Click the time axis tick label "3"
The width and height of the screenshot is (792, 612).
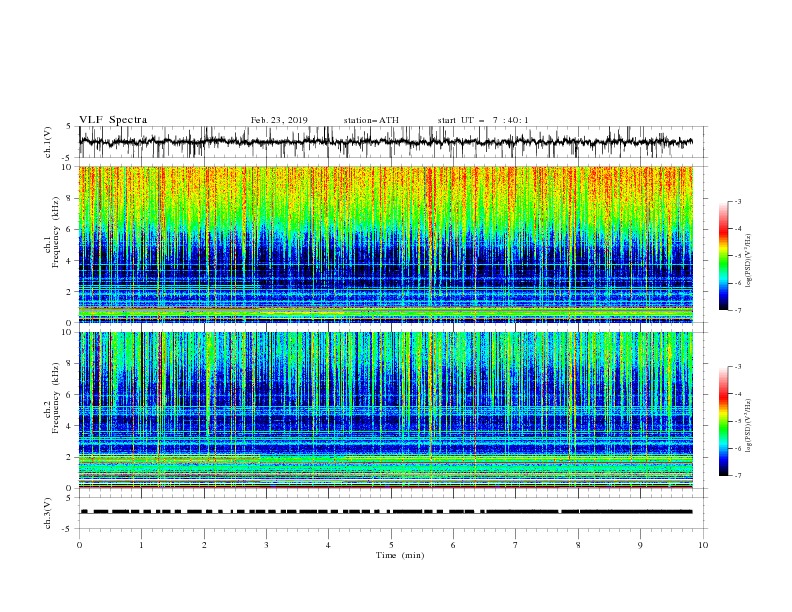(266, 545)
